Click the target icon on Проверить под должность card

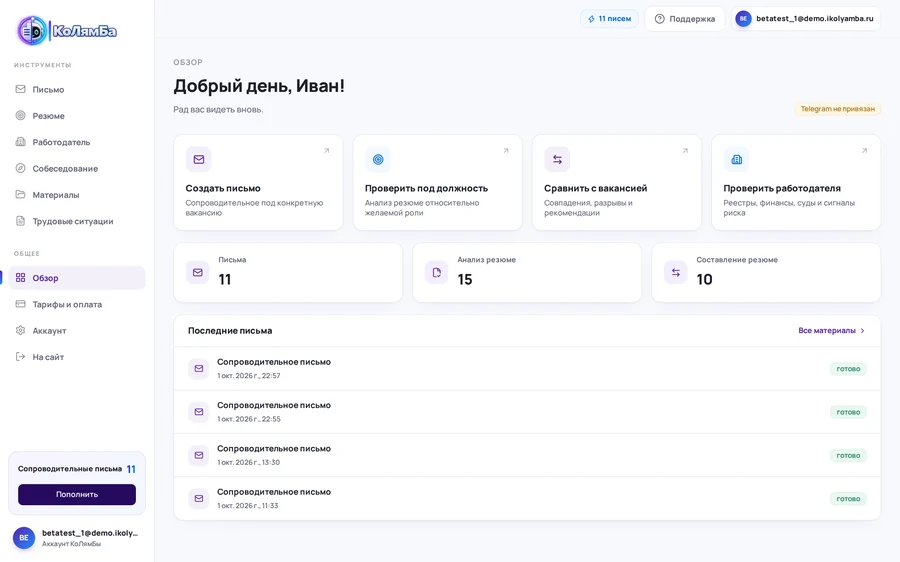[x=378, y=160]
